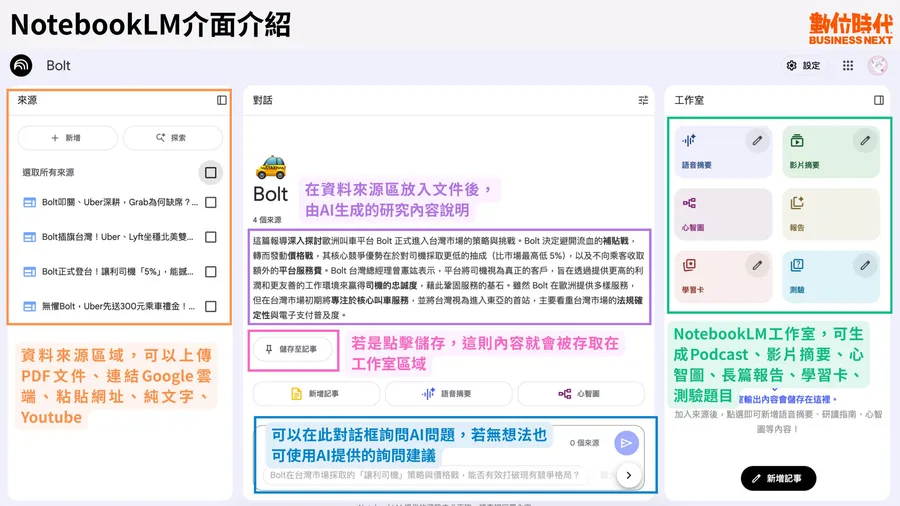Click the NotebookLM logo icon
Image resolution: width=900 pixels, height=506 pixels.
pos(21,66)
